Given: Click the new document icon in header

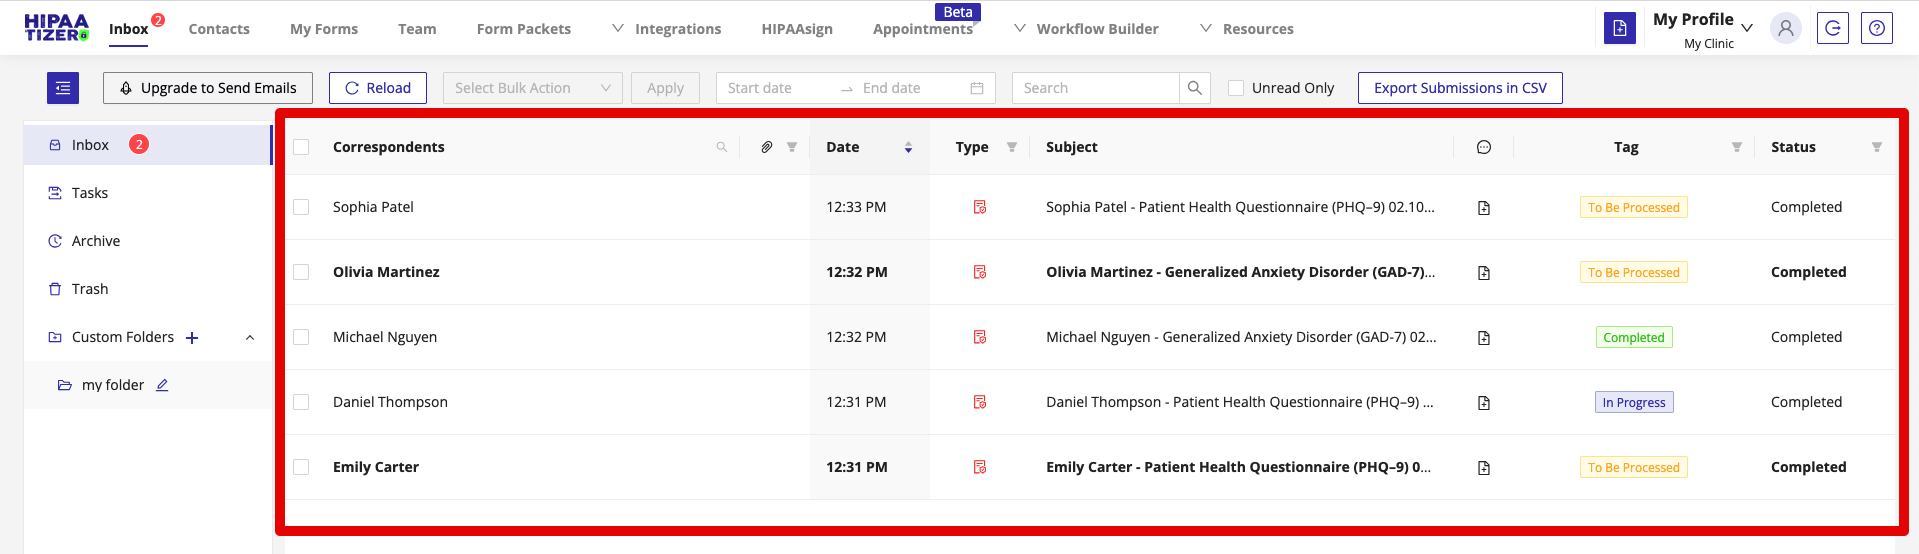Looking at the screenshot, I should [x=1619, y=28].
